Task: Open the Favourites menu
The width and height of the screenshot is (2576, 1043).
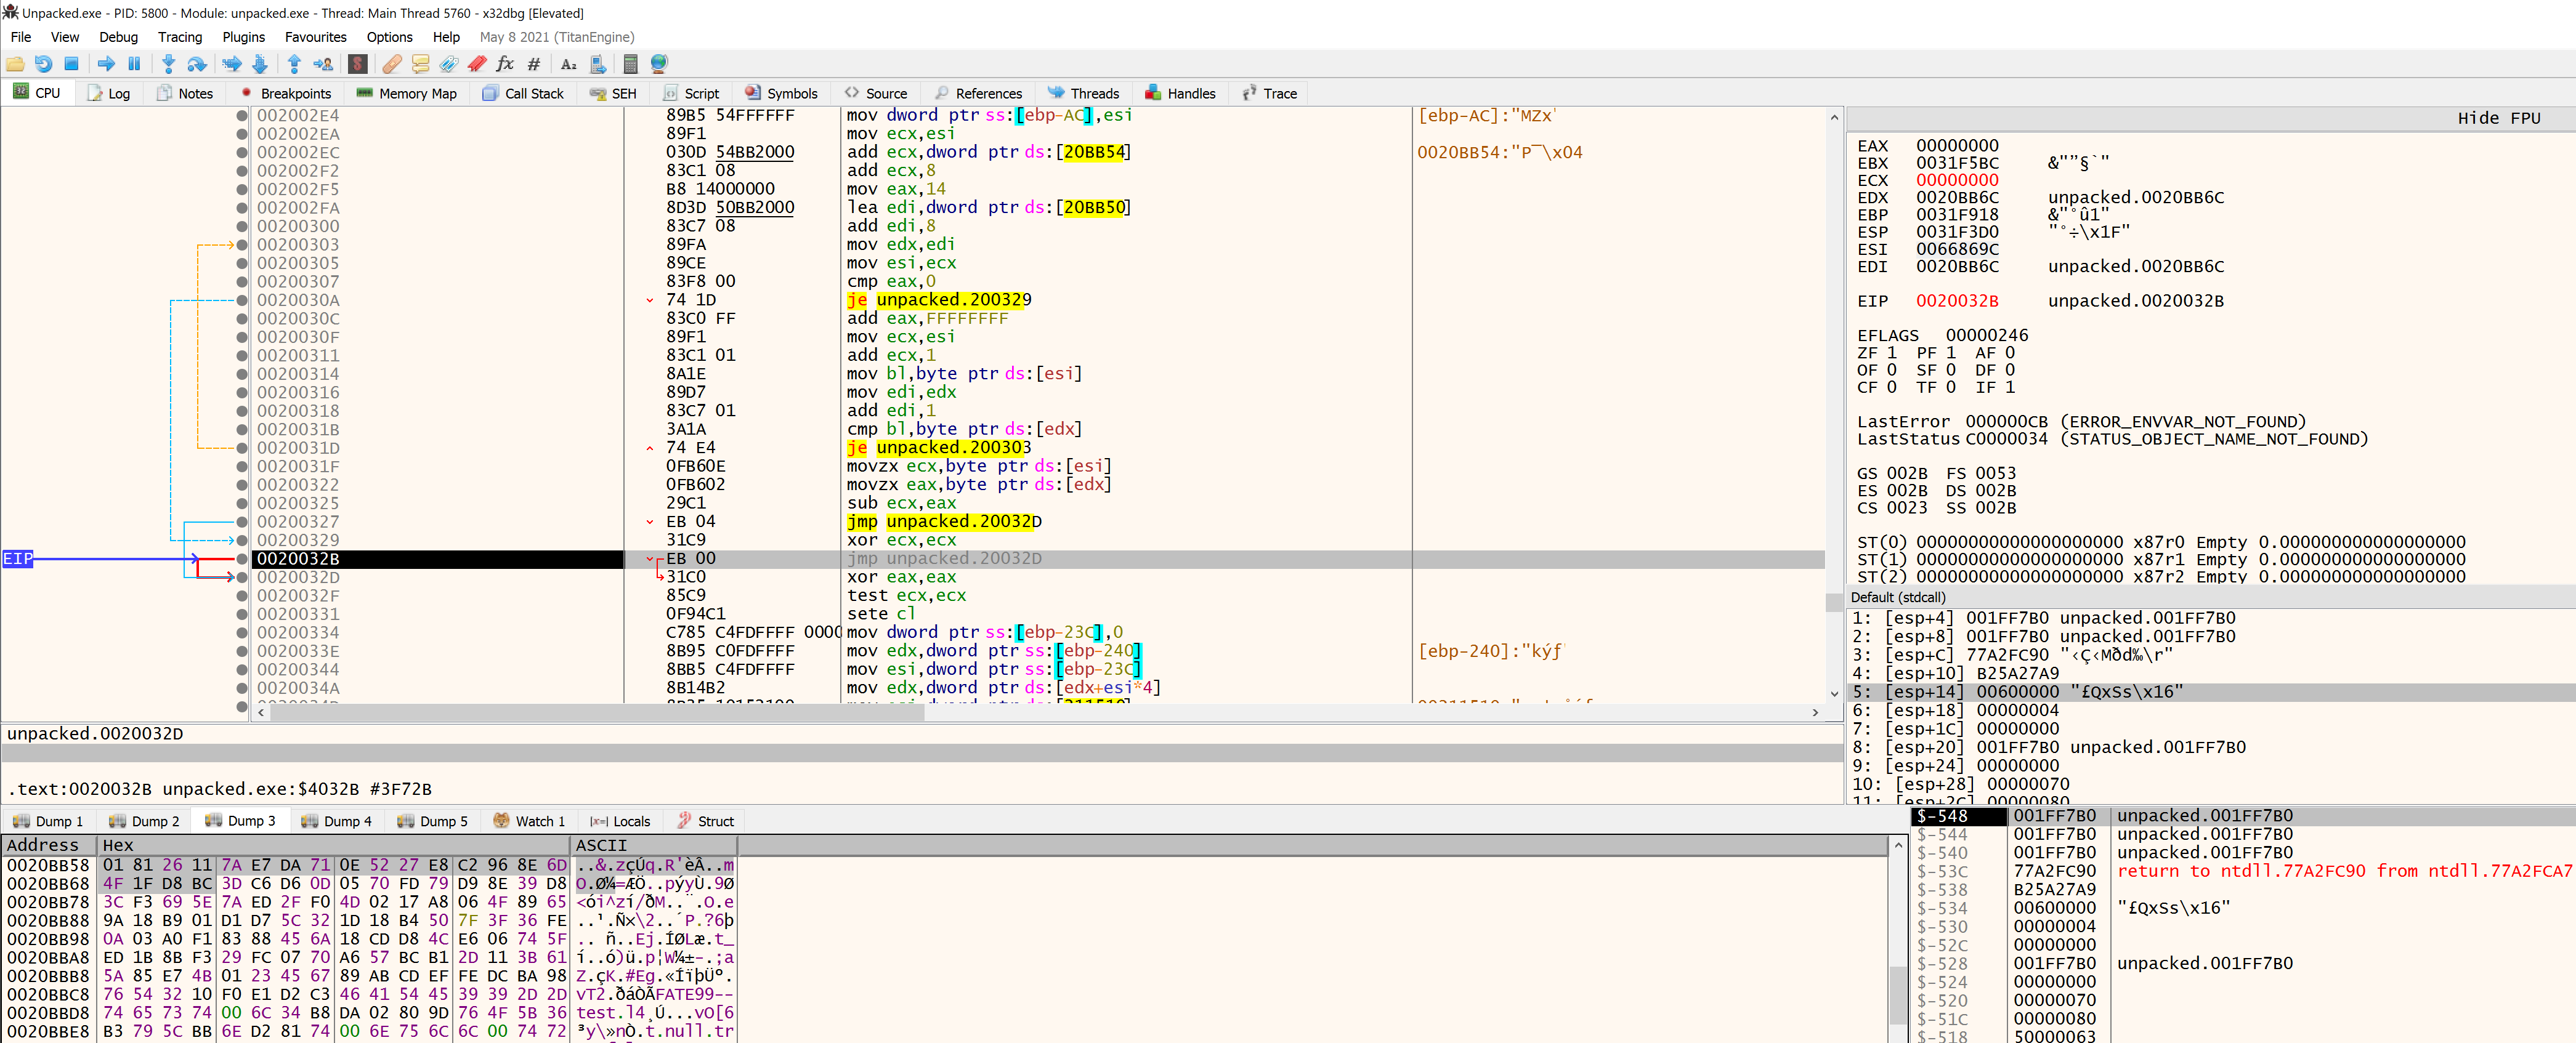Action: point(316,37)
